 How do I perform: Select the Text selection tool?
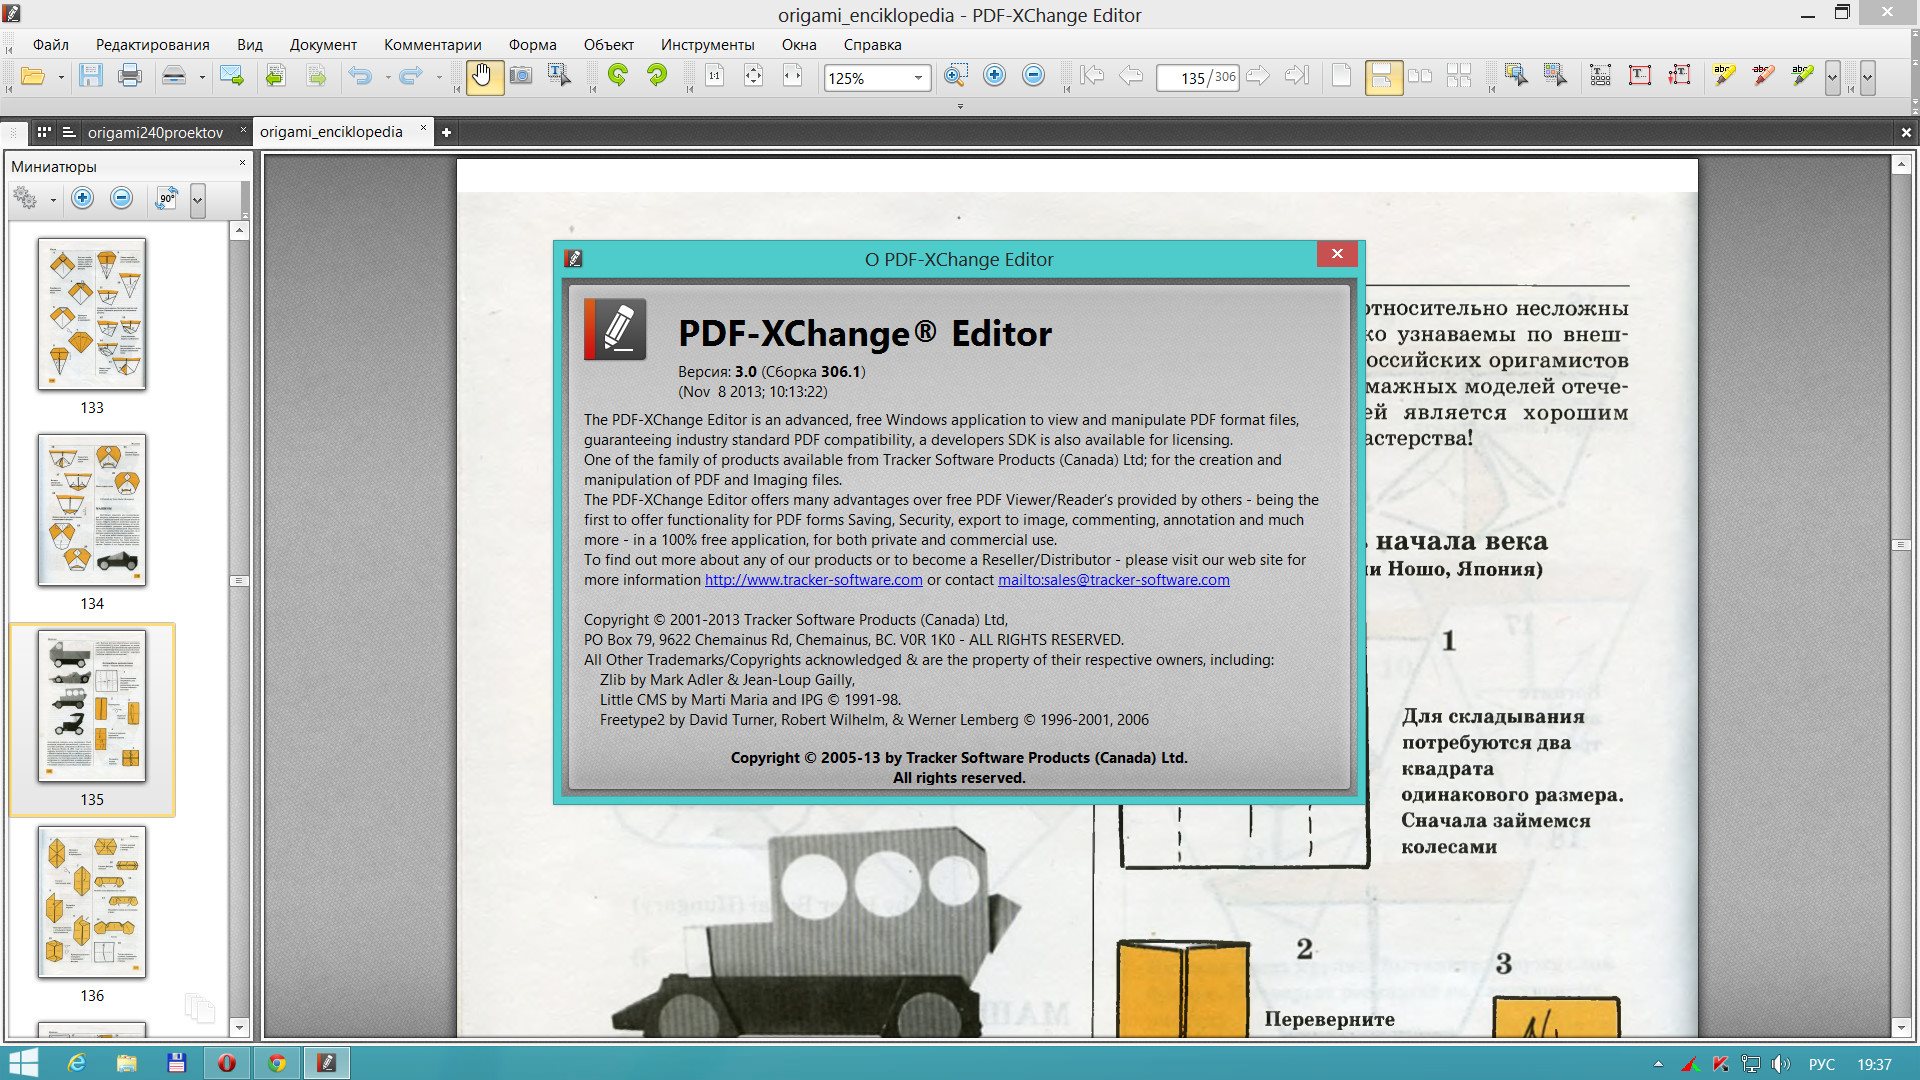pyautogui.click(x=559, y=77)
